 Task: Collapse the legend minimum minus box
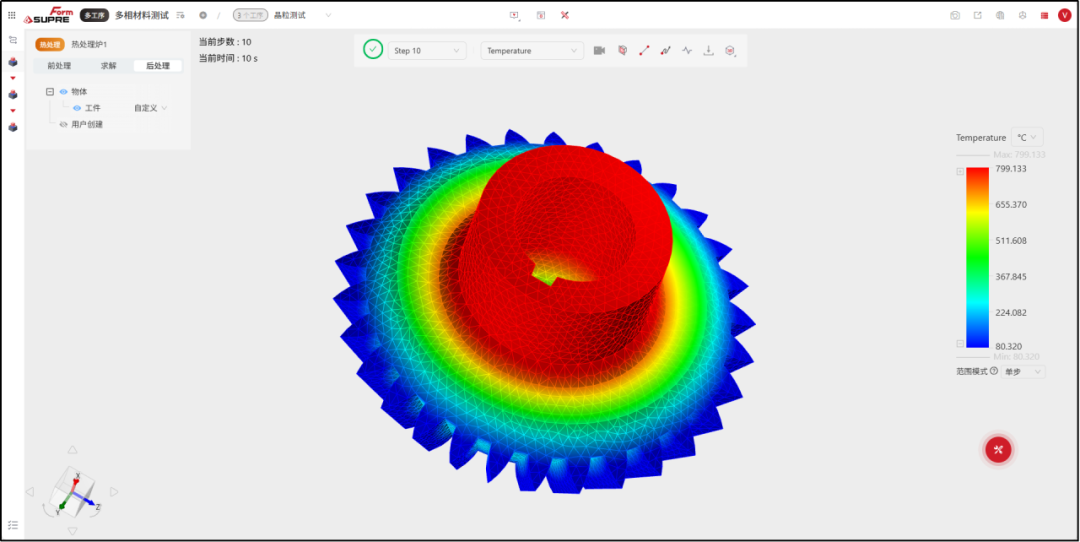(x=960, y=343)
